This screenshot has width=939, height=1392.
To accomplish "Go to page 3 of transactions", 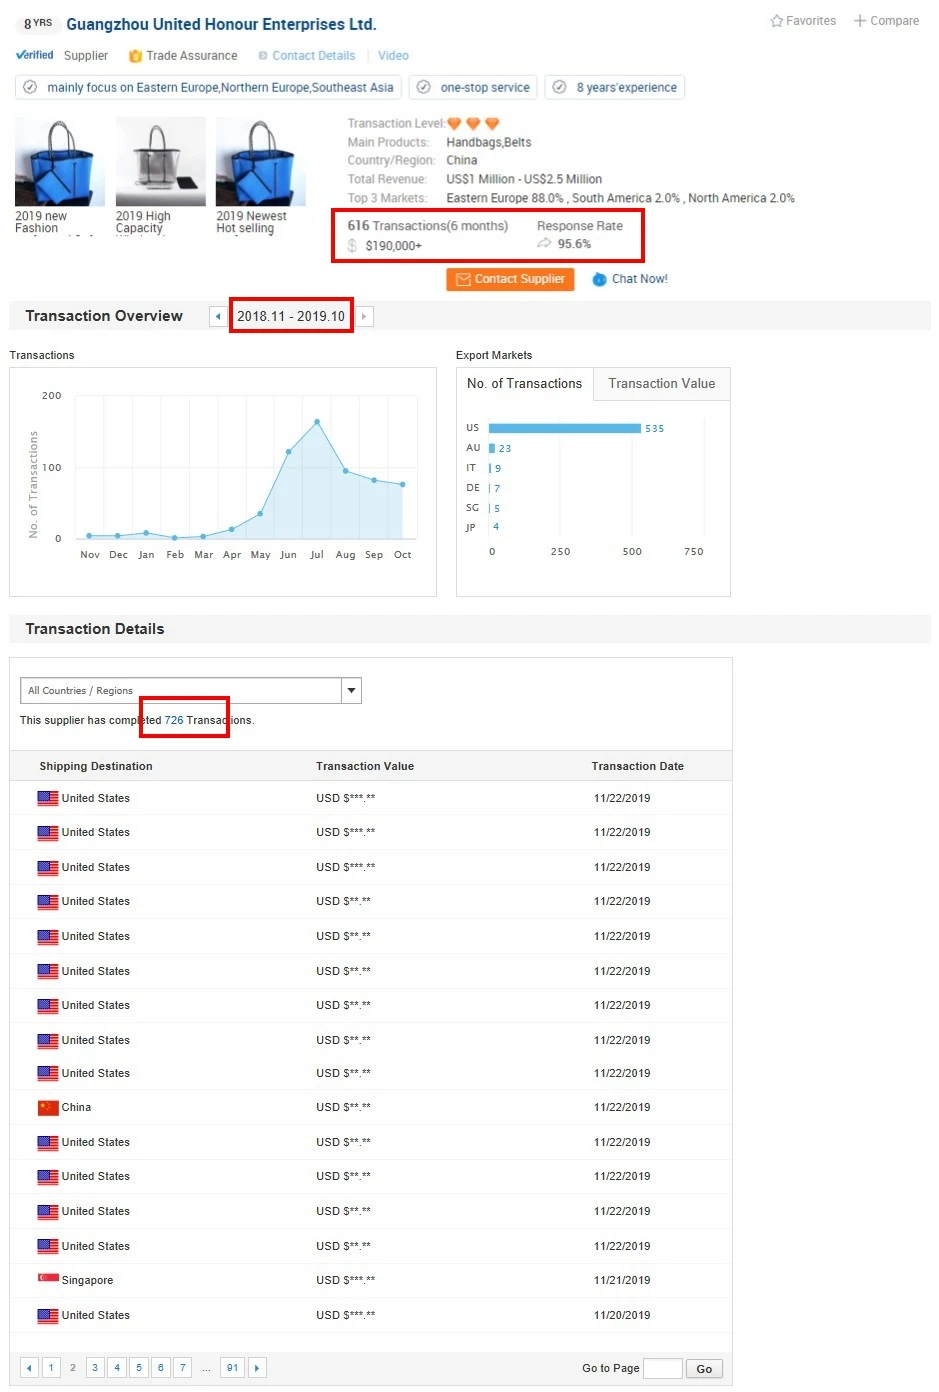I will click(95, 1368).
